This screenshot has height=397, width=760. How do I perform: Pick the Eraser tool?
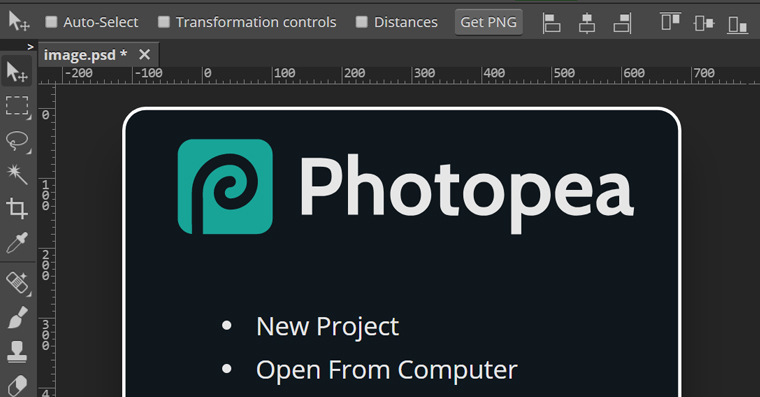(x=17, y=385)
